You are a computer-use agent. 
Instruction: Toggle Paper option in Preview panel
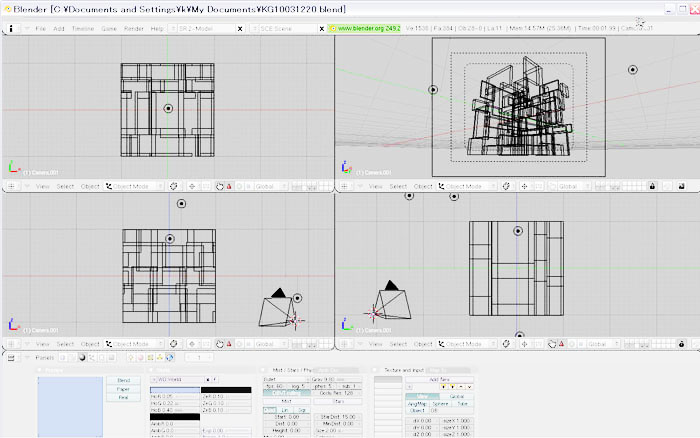[124, 389]
